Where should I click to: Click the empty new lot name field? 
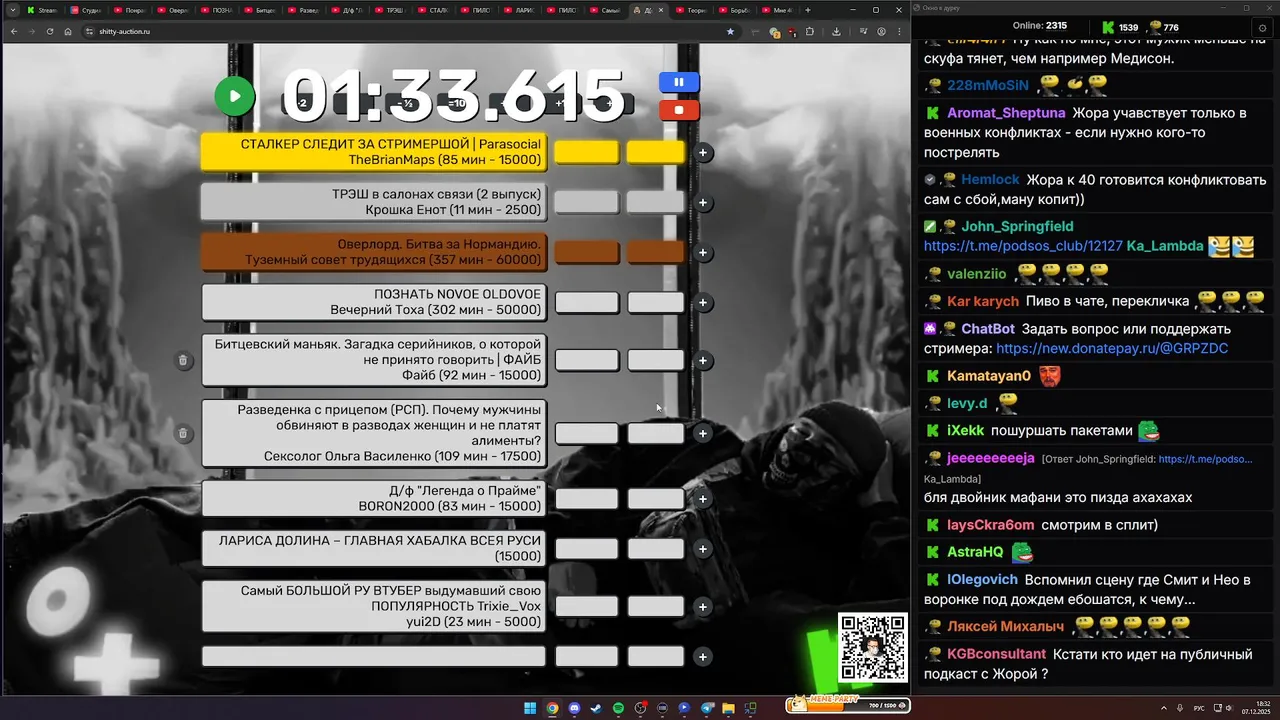[374, 656]
